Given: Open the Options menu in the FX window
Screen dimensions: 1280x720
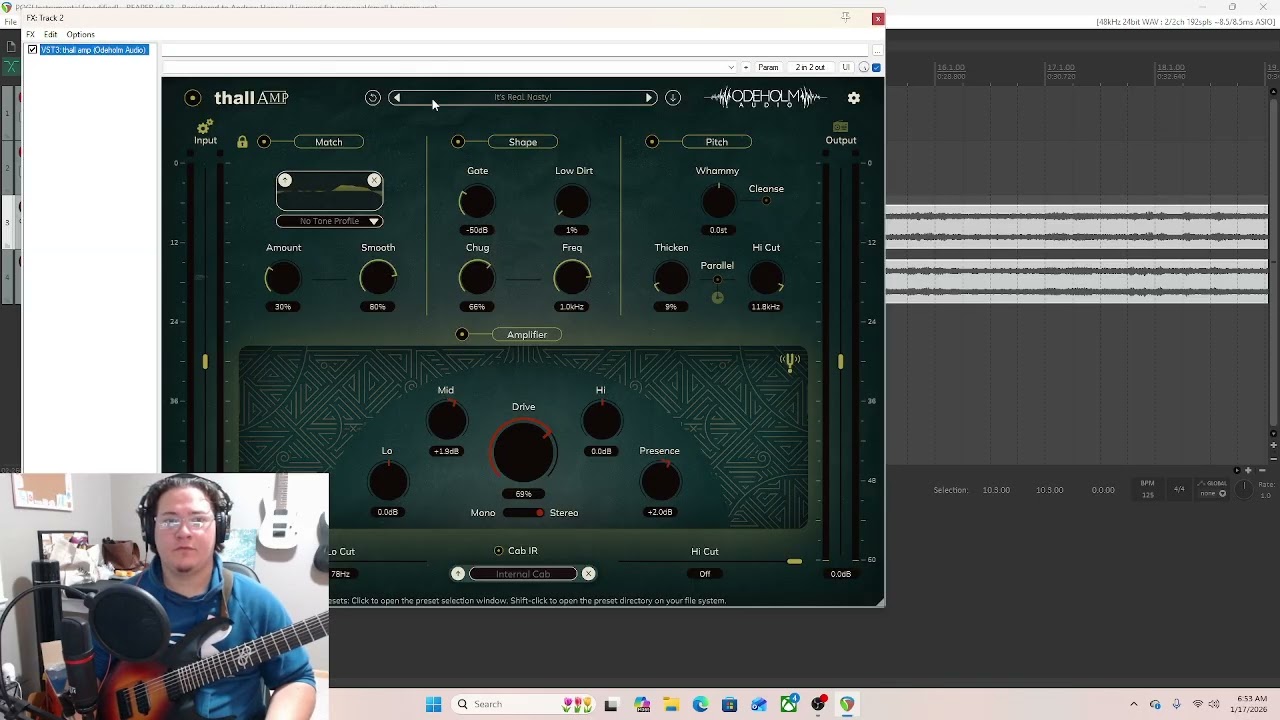Looking at the screenshot, I should pos(80,34).
